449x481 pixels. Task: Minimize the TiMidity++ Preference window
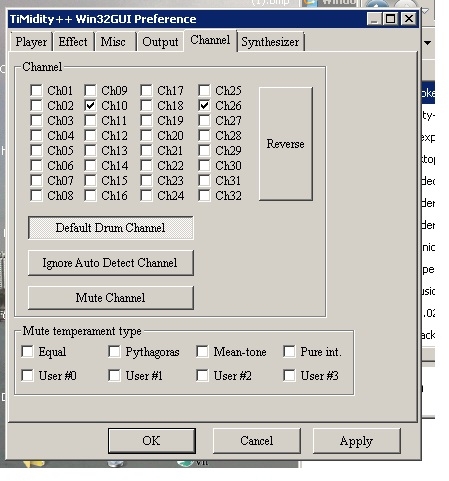[374, 19]
